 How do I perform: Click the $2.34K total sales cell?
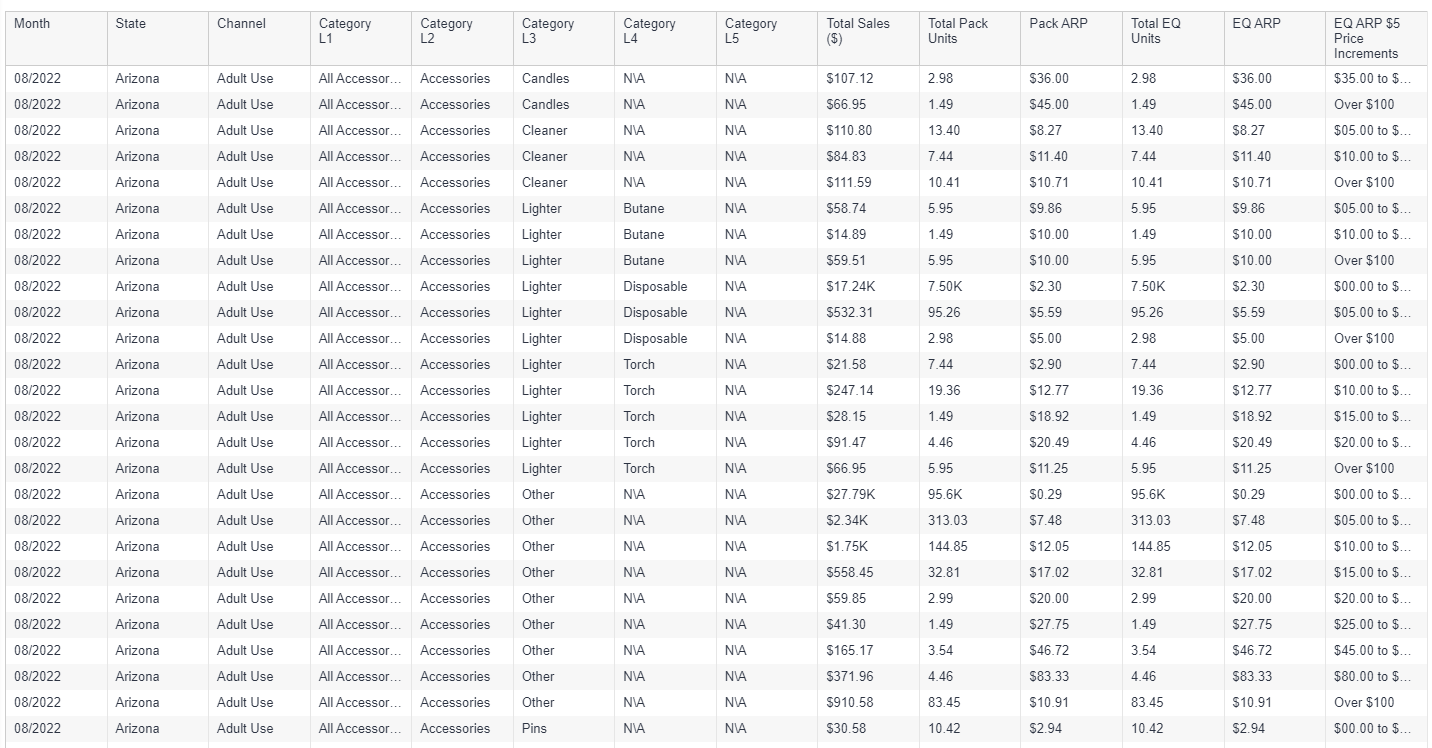846,520
